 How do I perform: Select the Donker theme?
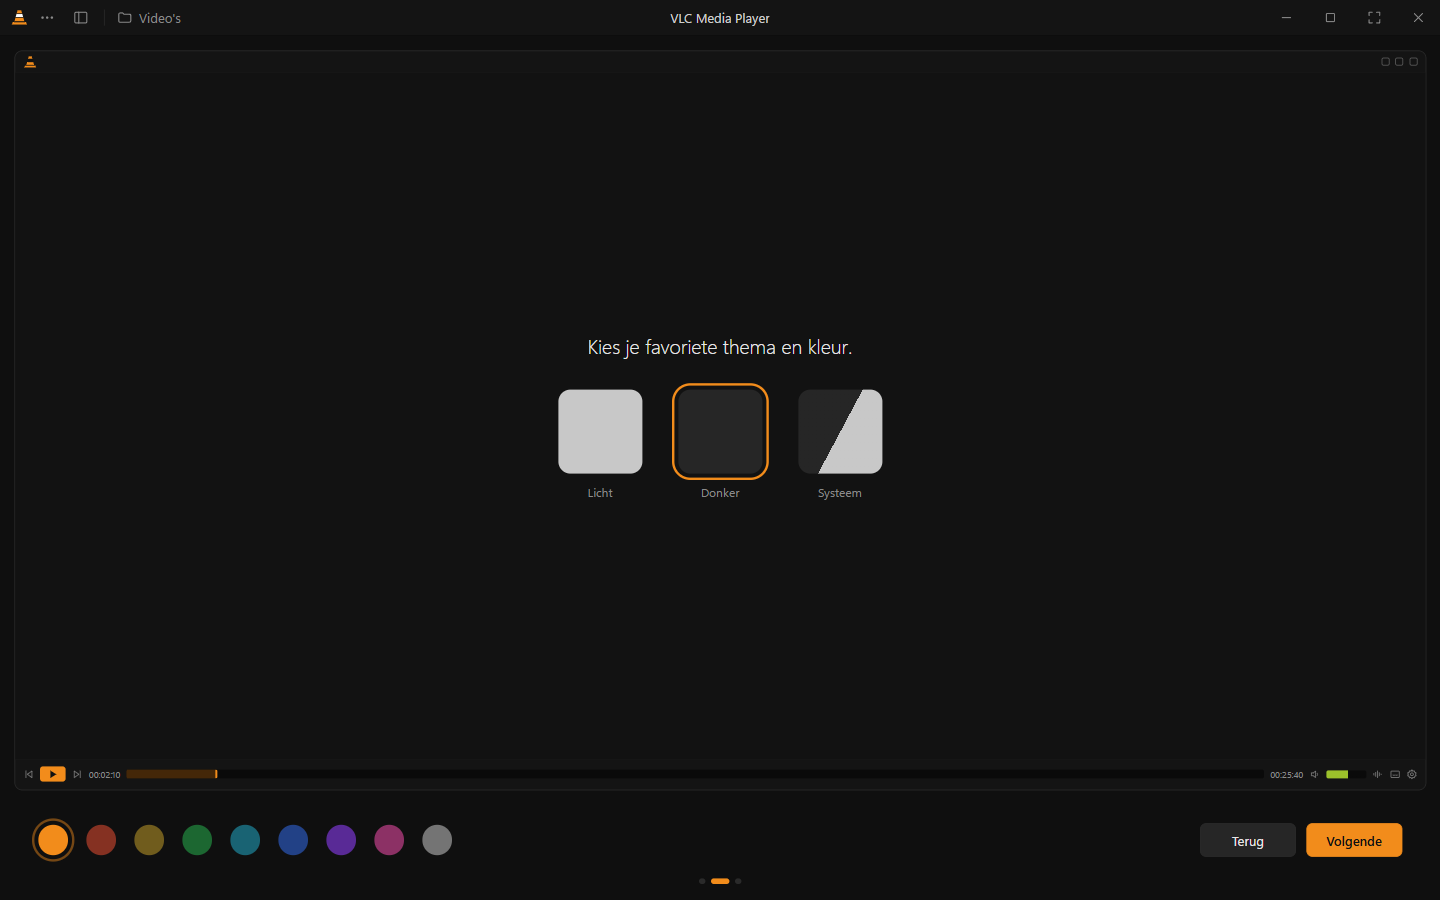720,431
